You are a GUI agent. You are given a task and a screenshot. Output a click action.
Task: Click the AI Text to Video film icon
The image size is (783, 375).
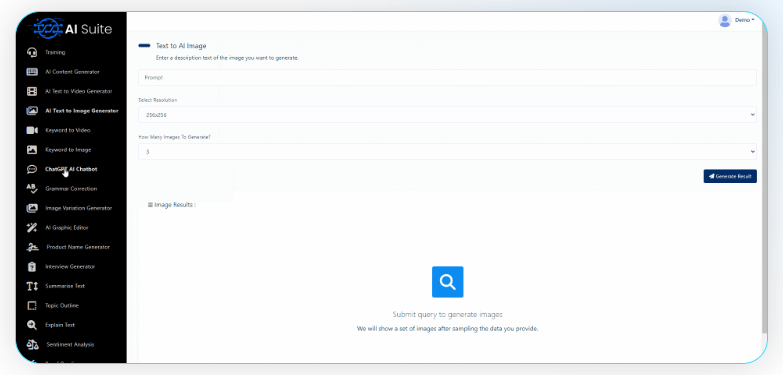pyautogui.click(x=32, y=91)
